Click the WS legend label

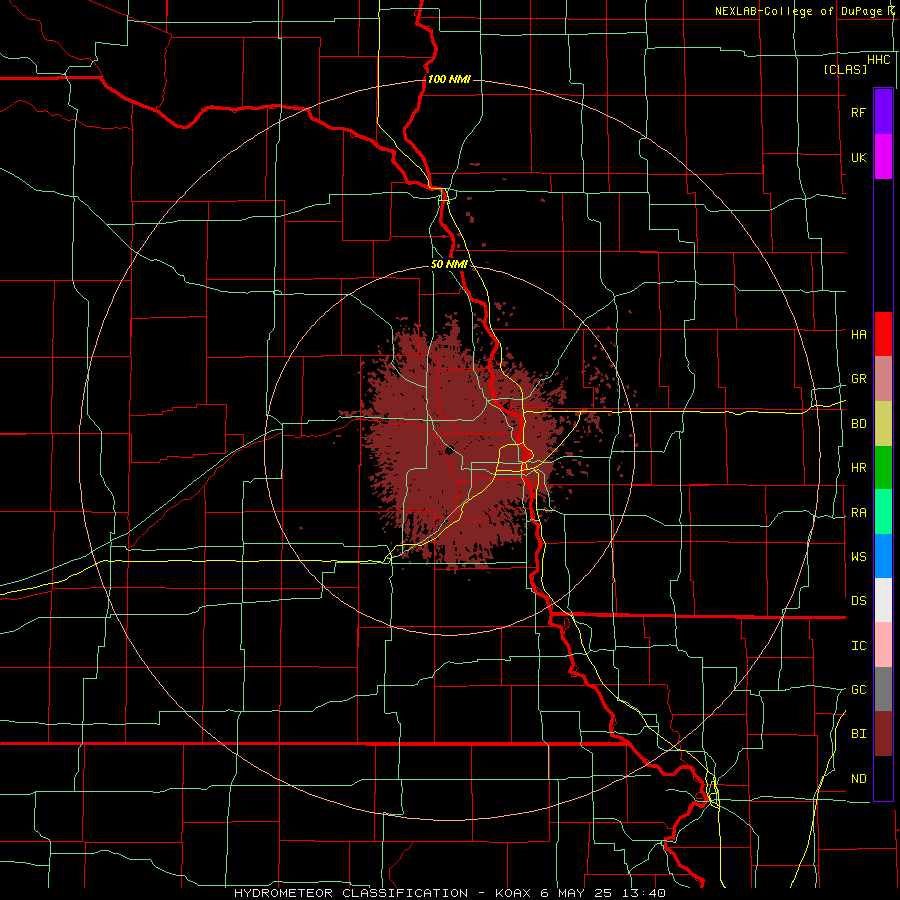click(858, 556)
